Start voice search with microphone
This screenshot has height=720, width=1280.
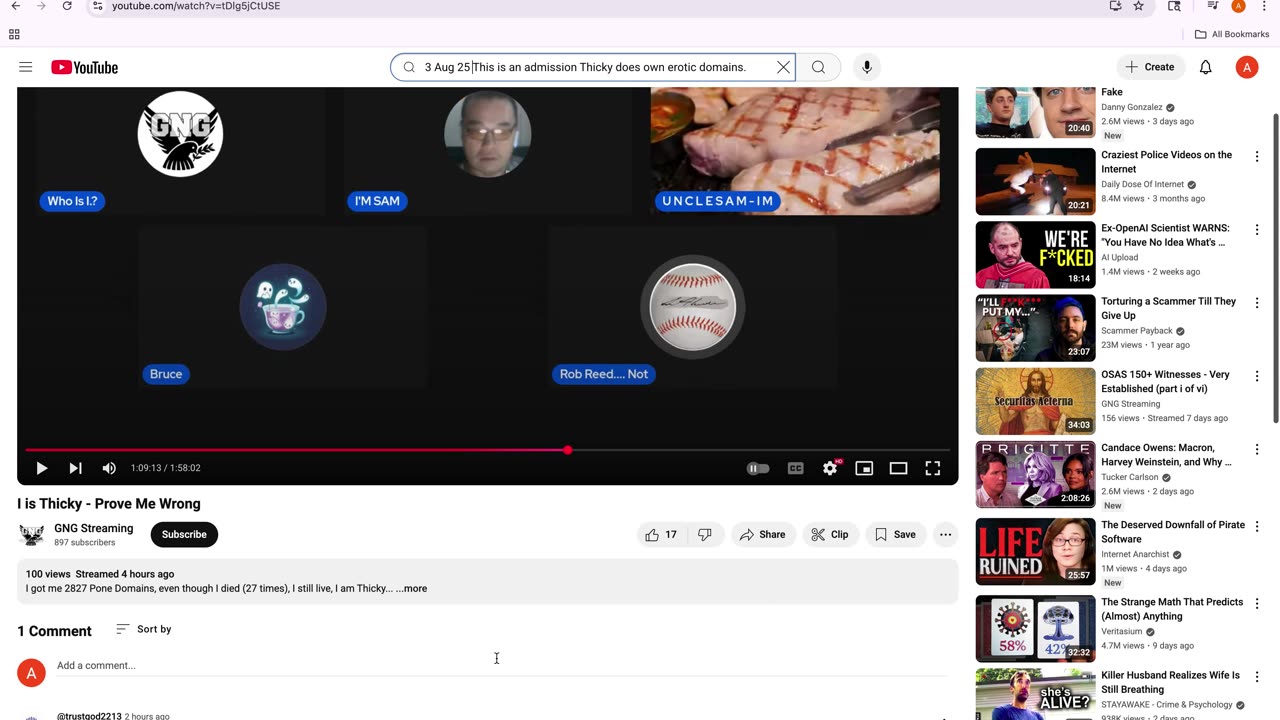tap(867, 67)
